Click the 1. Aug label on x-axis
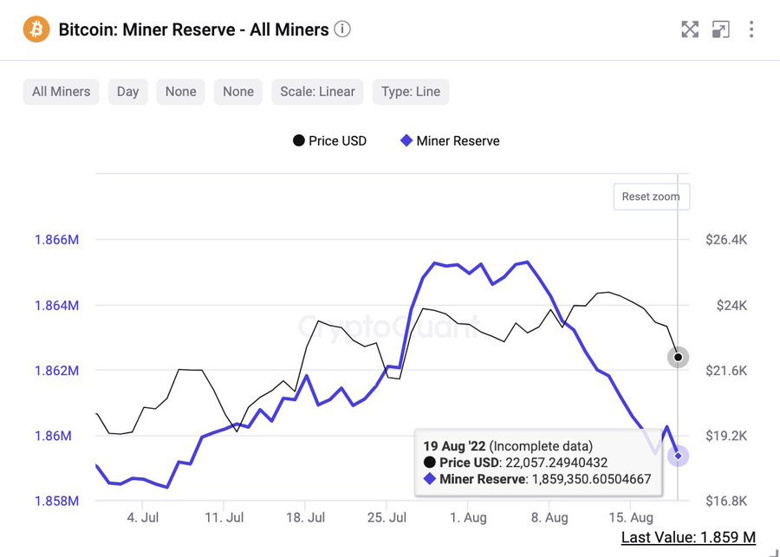780x557 pixels. pyautogui.click(x=468, y=517)
